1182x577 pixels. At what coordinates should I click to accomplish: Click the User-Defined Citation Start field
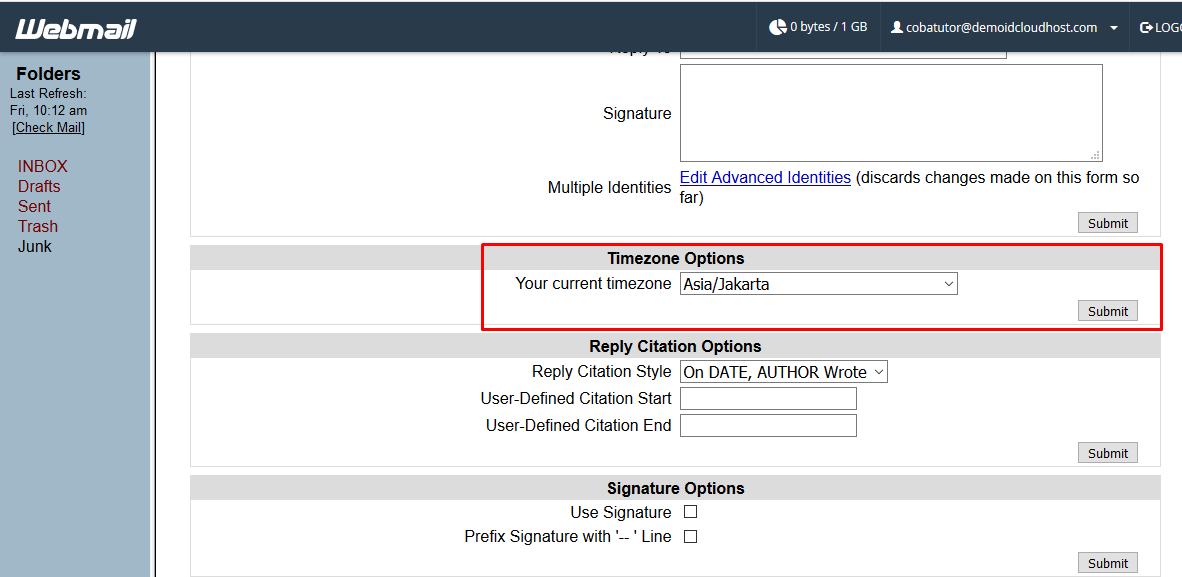(x=767, y=398)
